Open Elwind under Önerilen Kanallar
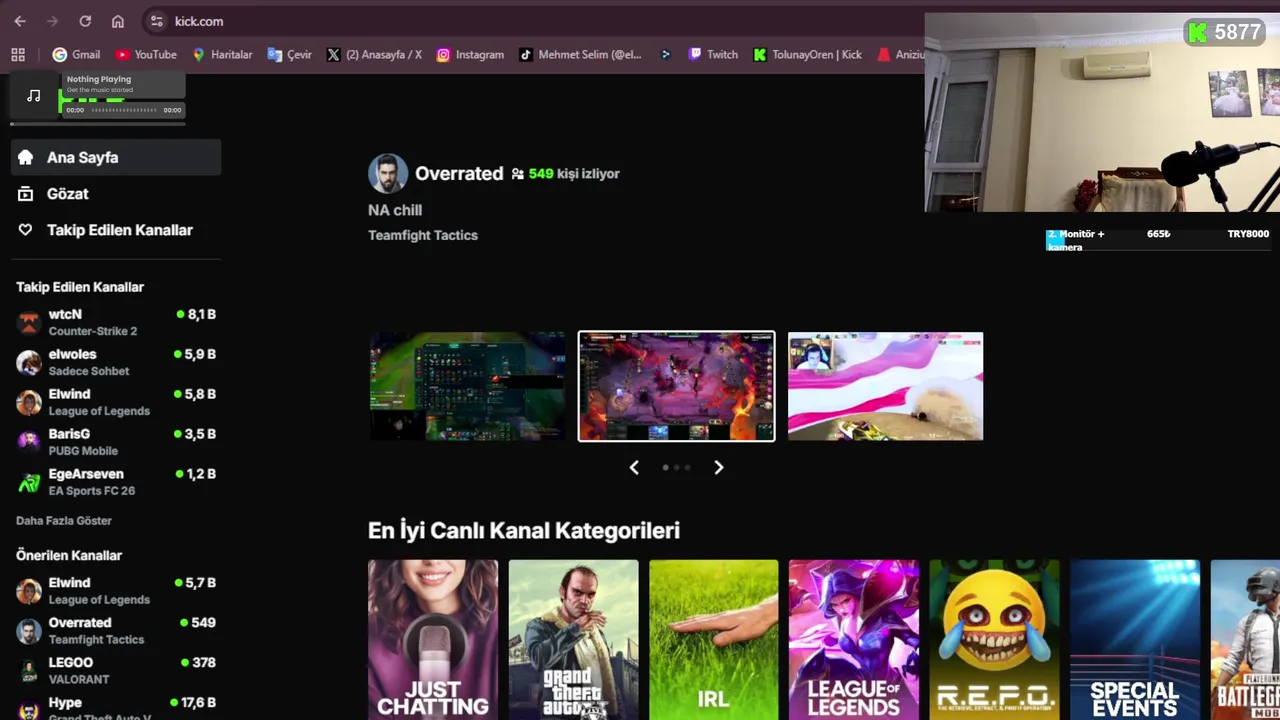Viewport: 1280px width, 720px height. coord(116,590)
